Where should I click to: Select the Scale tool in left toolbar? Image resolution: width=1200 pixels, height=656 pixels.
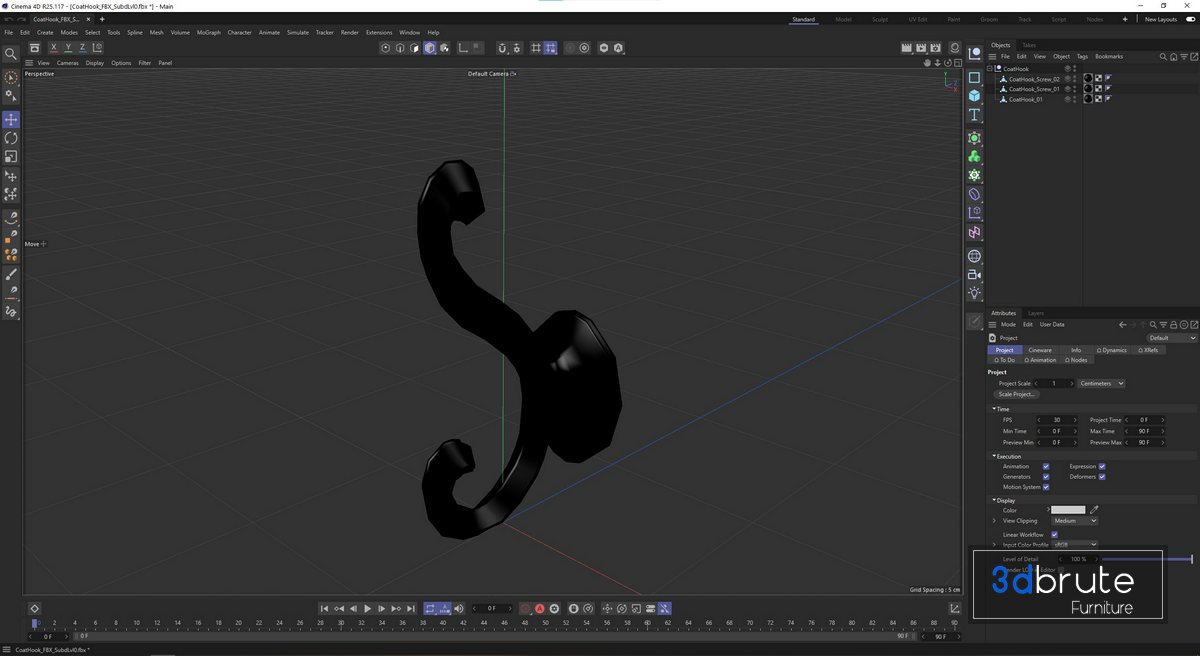[x=11, y=157]
